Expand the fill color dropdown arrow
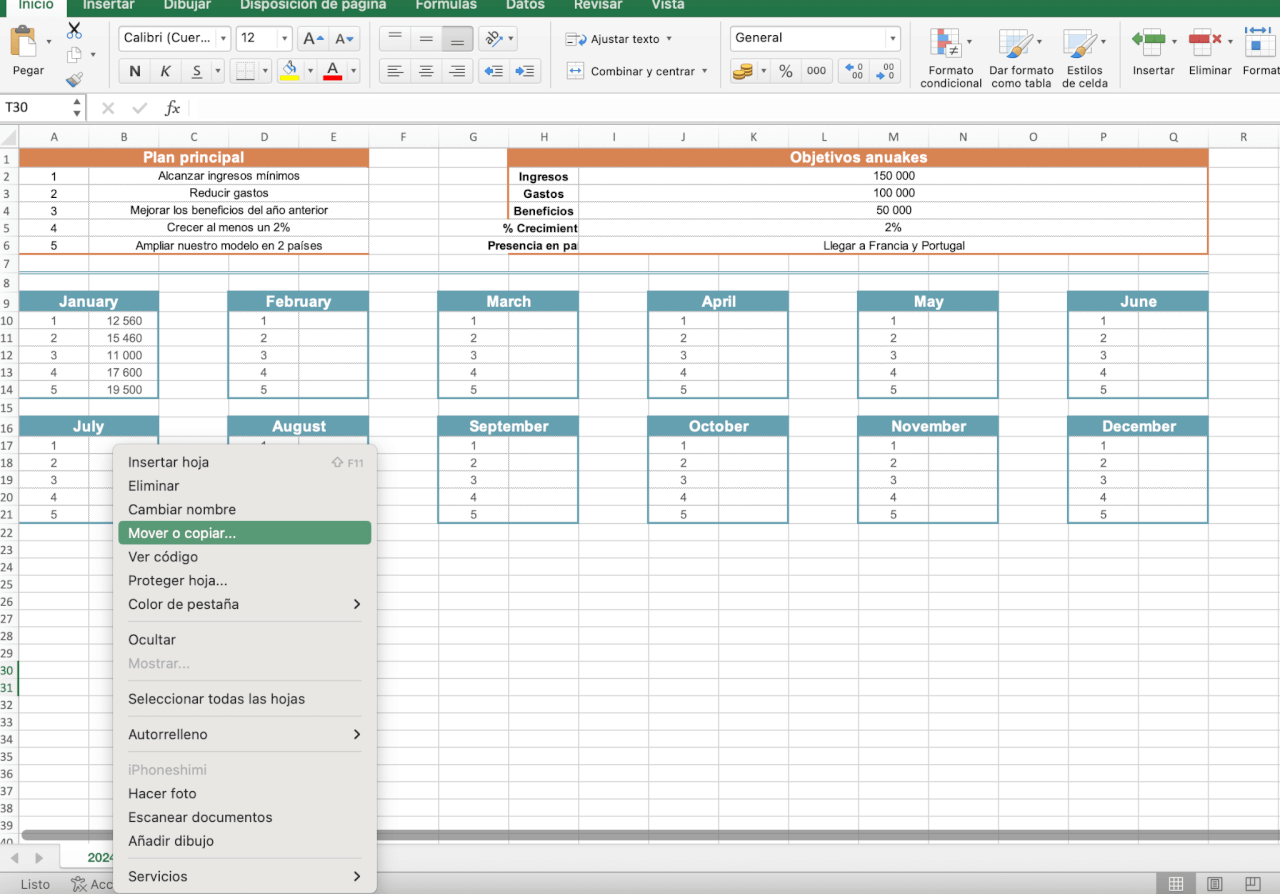 [x=310, y=71]
